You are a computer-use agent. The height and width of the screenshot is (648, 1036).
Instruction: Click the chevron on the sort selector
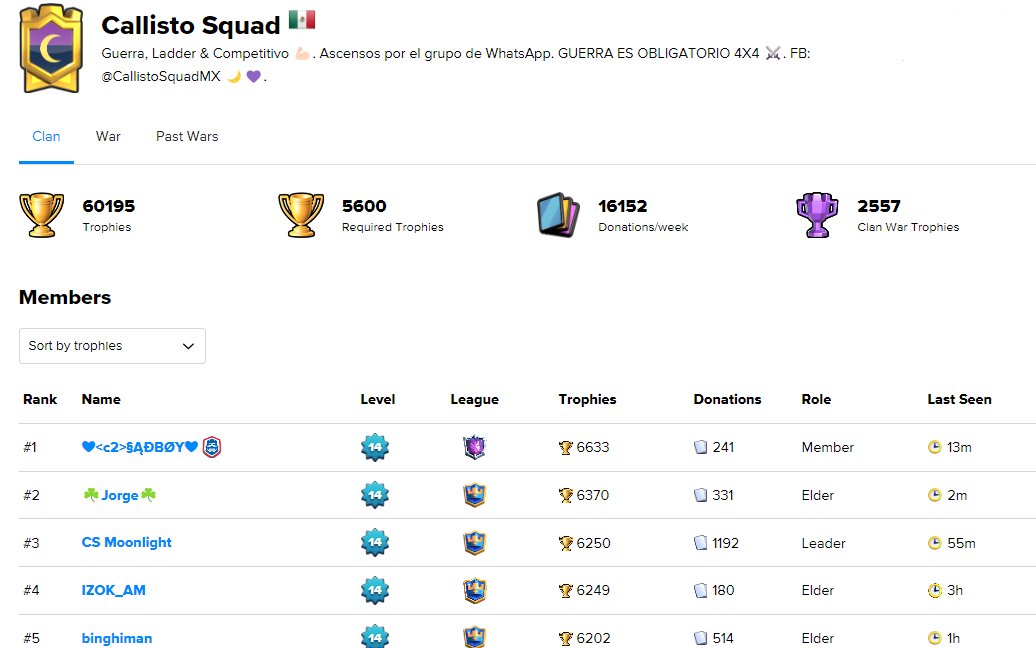(x=188, y=346)
